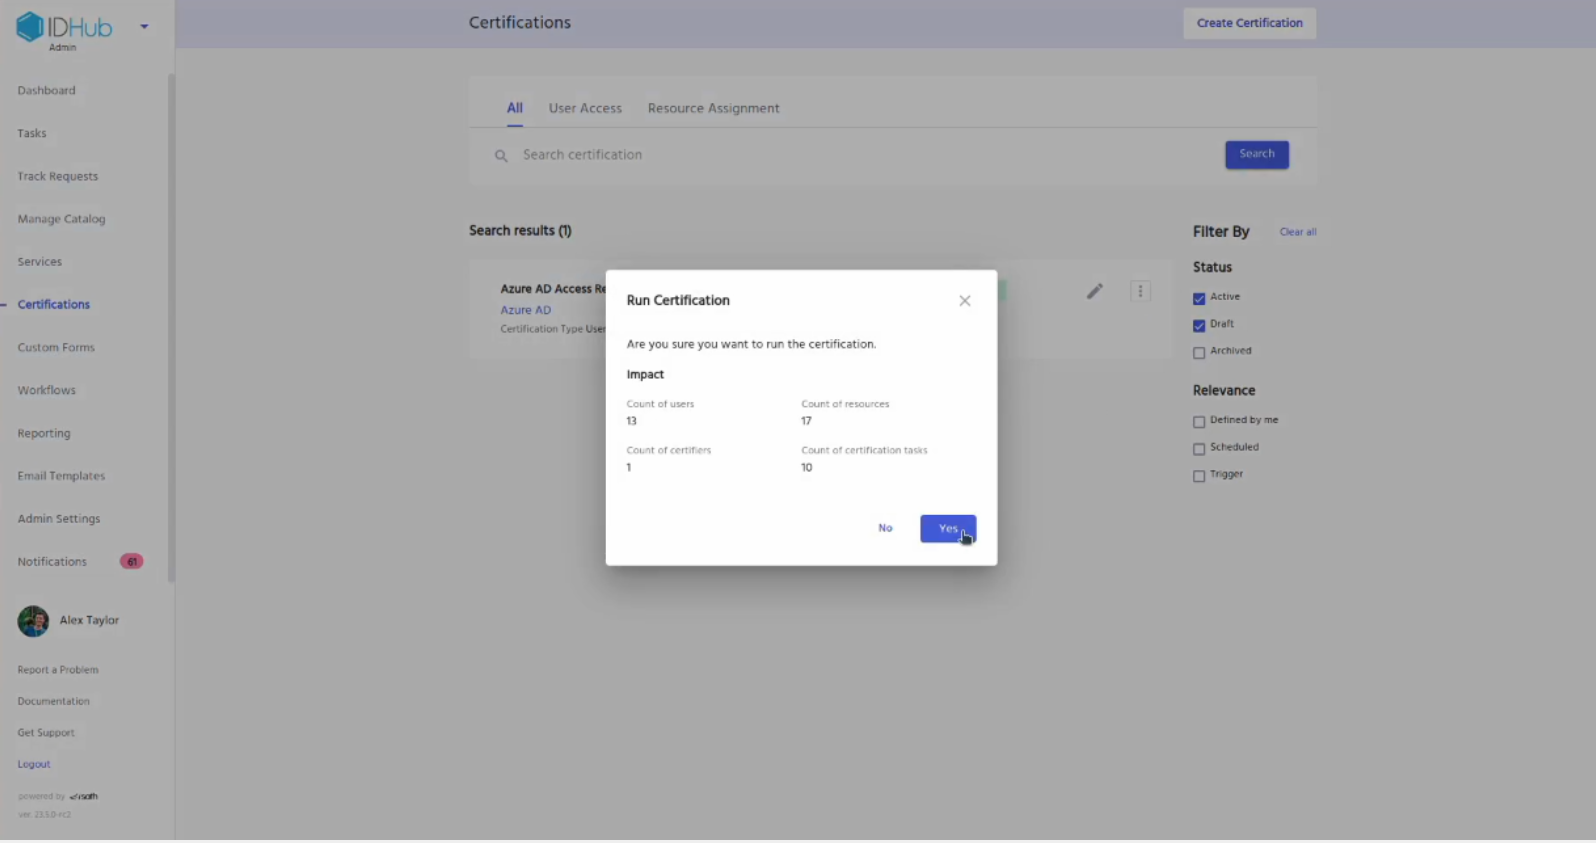This screenshot has height=843, width=1596.
Task: Switch to the User Access tab
Action: pos(585,108)
